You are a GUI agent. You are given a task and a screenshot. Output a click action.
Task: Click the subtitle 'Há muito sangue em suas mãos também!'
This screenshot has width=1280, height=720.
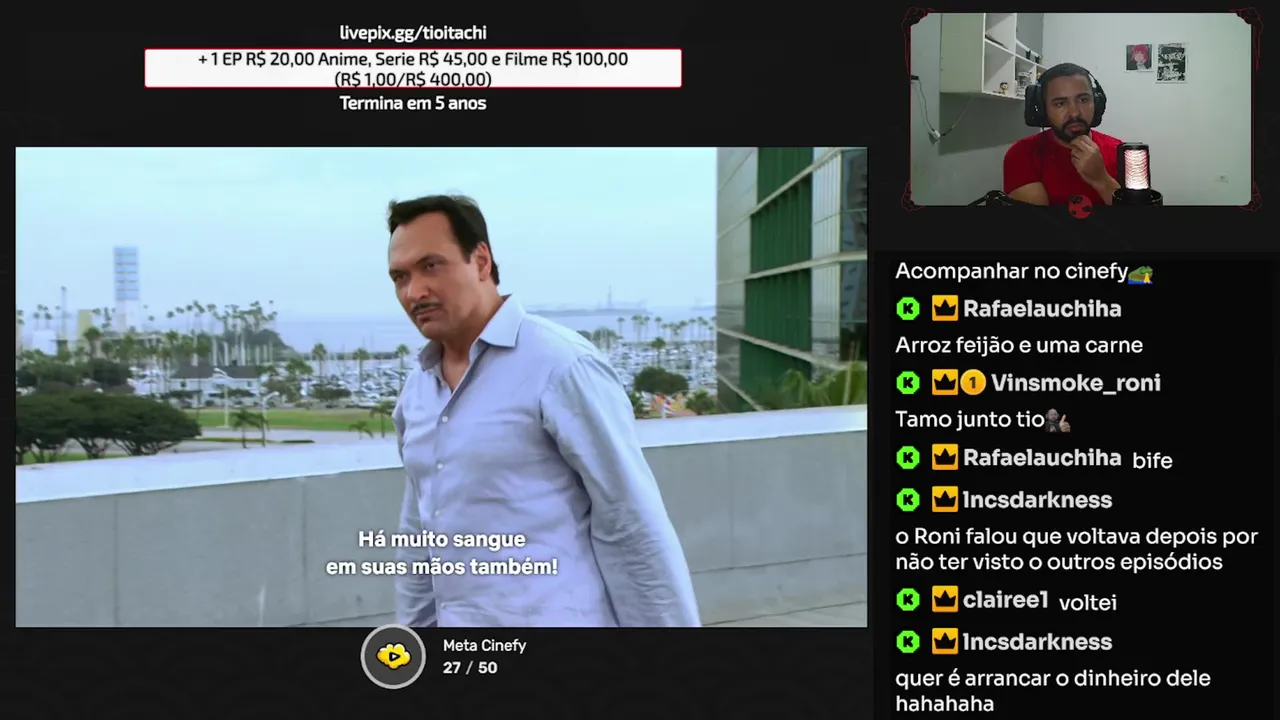[x=441, y=553]
